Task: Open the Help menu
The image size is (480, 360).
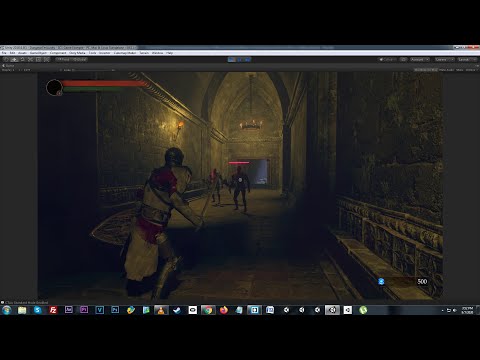Action: point(169,53)
